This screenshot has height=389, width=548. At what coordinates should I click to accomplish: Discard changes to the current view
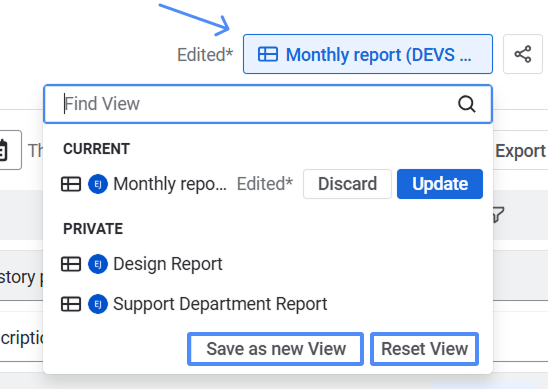[x=347, y=184]
